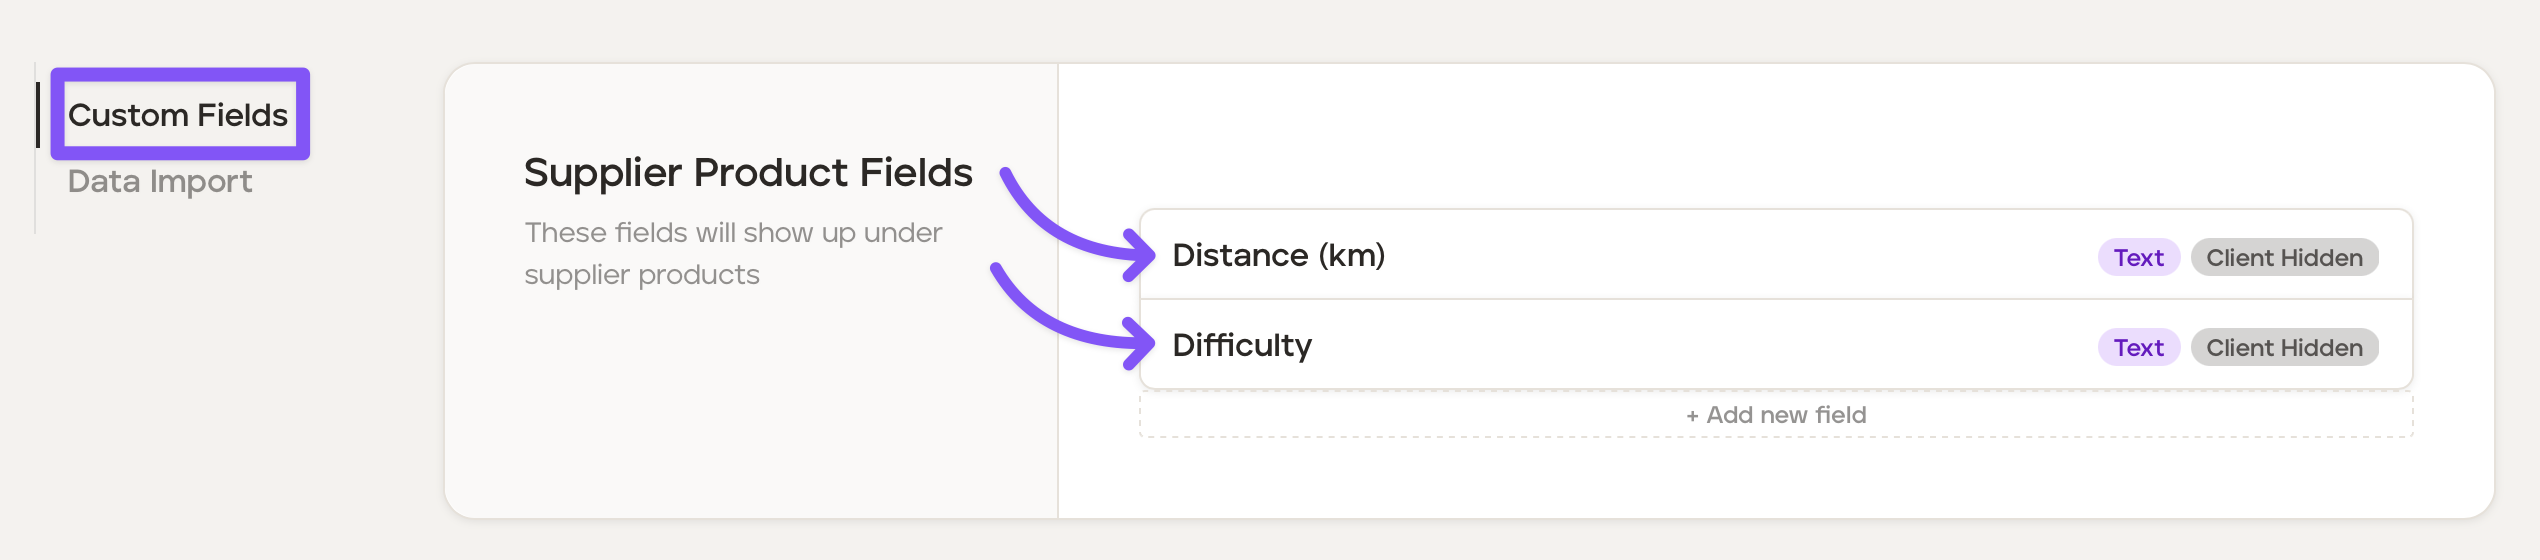Screen dimensions: 2540x560
Task: Click the Supplier Product Fields heading
Action: click(748, 172)
